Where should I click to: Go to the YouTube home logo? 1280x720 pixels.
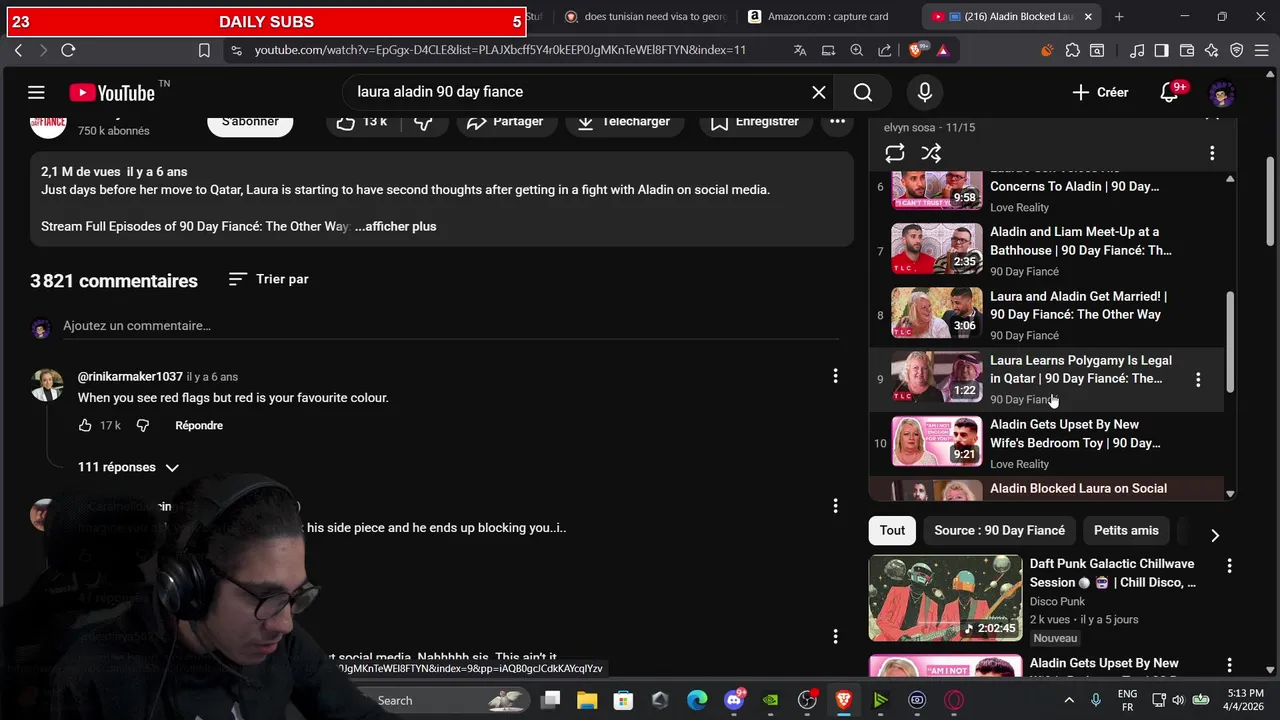112,93
